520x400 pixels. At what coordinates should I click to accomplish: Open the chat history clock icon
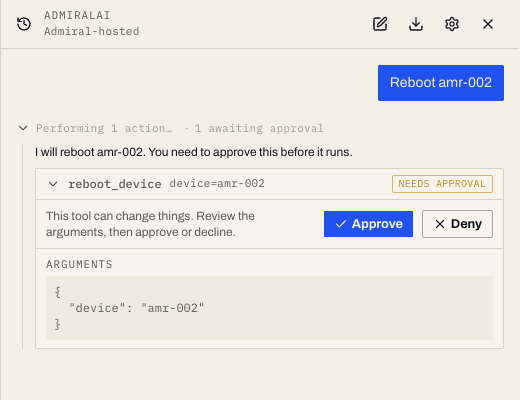pos(24,24)
